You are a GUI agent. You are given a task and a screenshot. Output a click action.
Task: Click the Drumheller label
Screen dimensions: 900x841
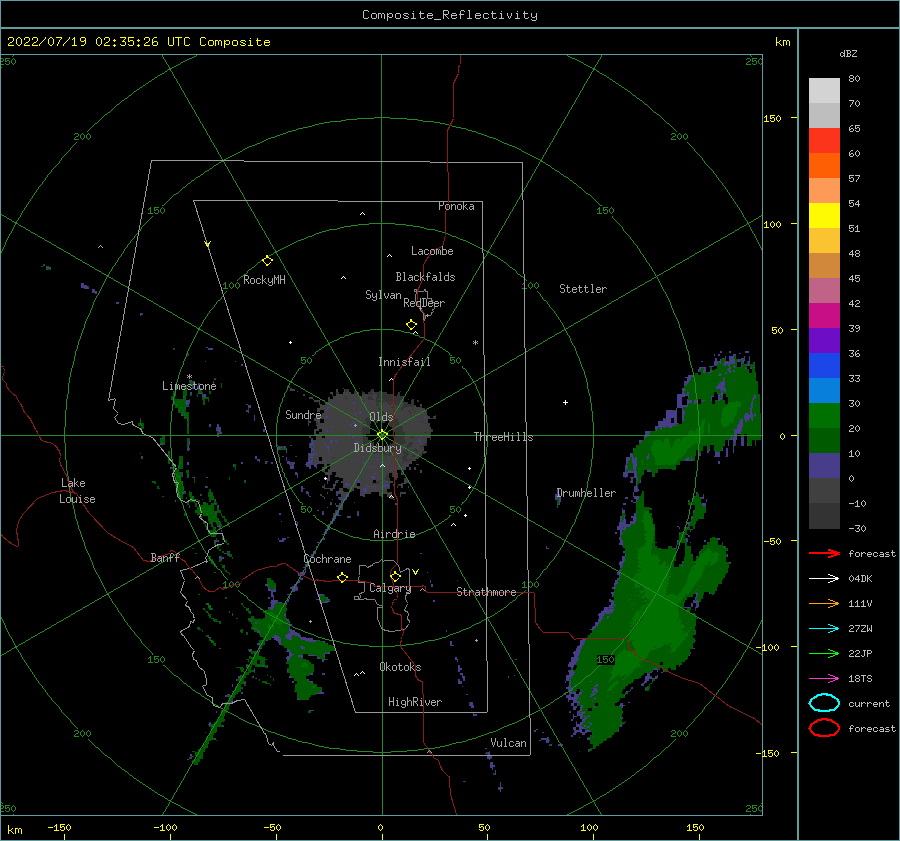[x=586, y=493]
